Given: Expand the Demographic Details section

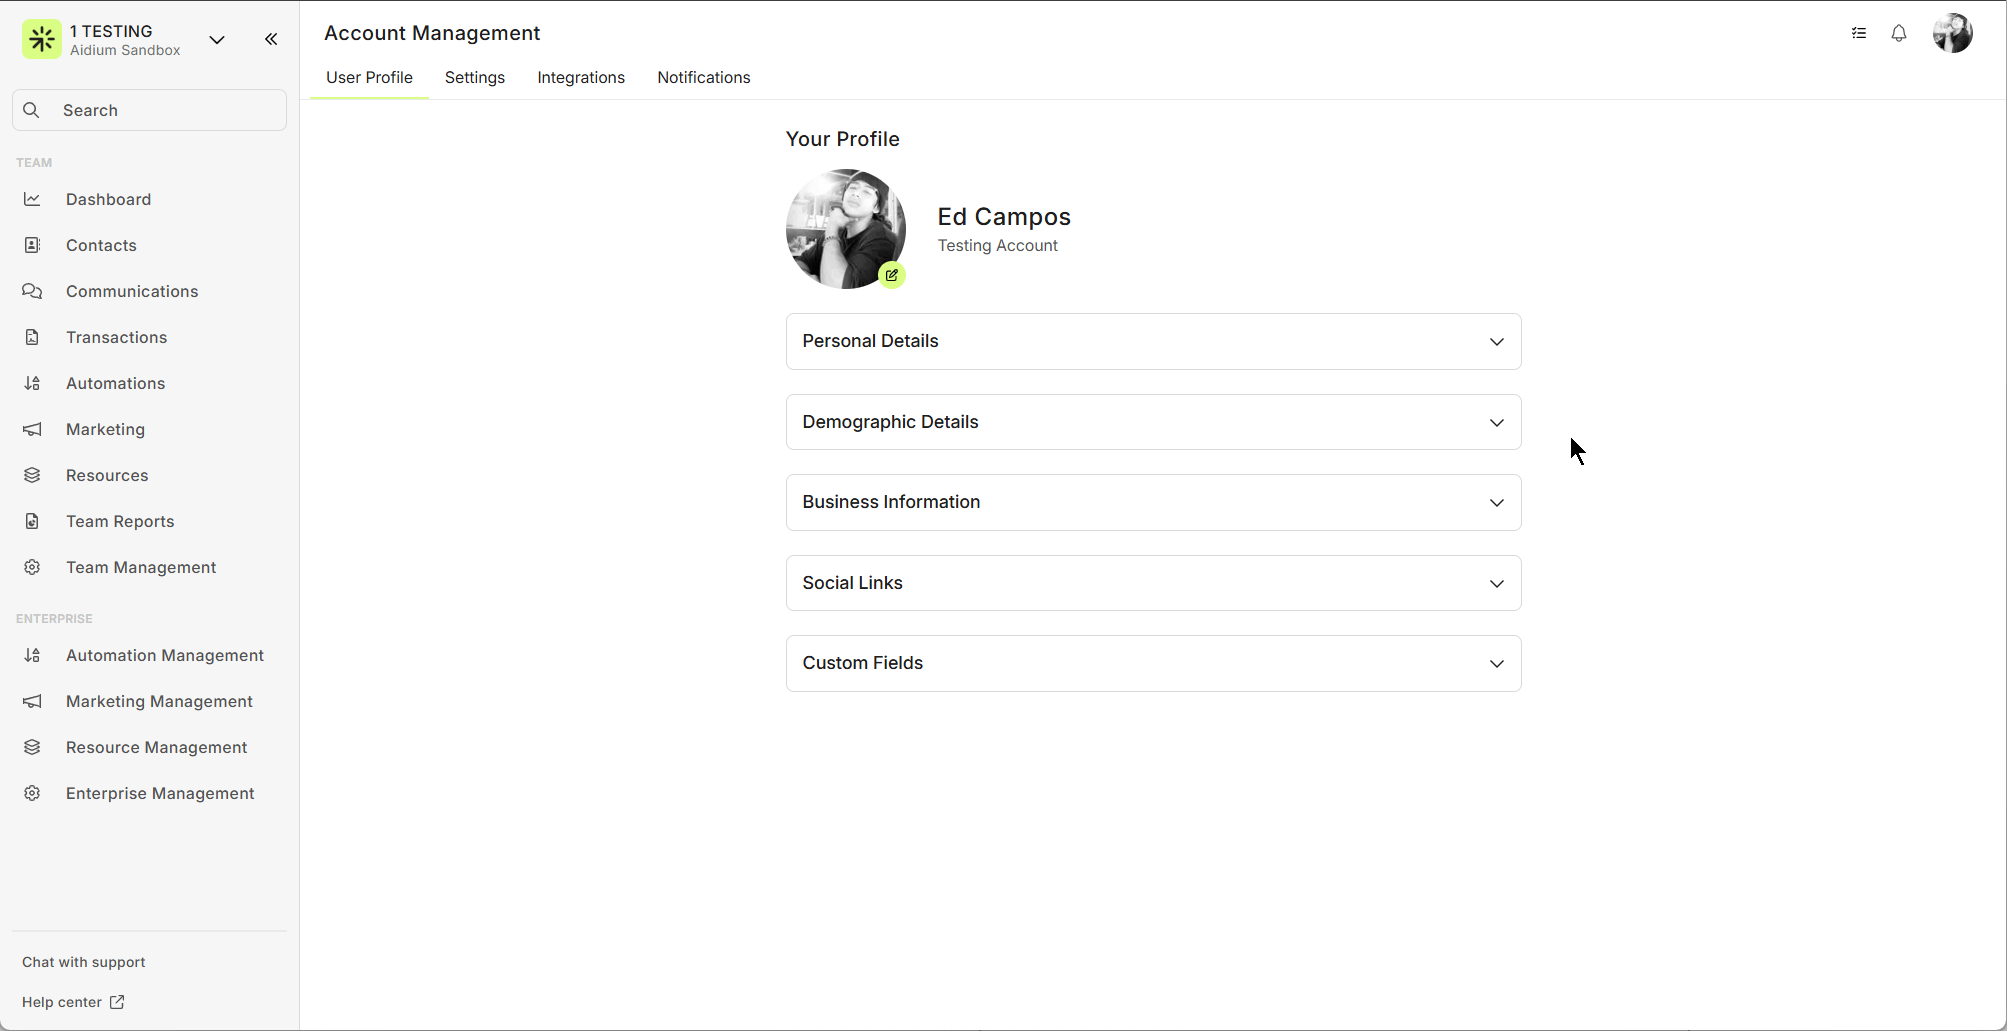Looking at the screenshot, I should click(1153, 422).
